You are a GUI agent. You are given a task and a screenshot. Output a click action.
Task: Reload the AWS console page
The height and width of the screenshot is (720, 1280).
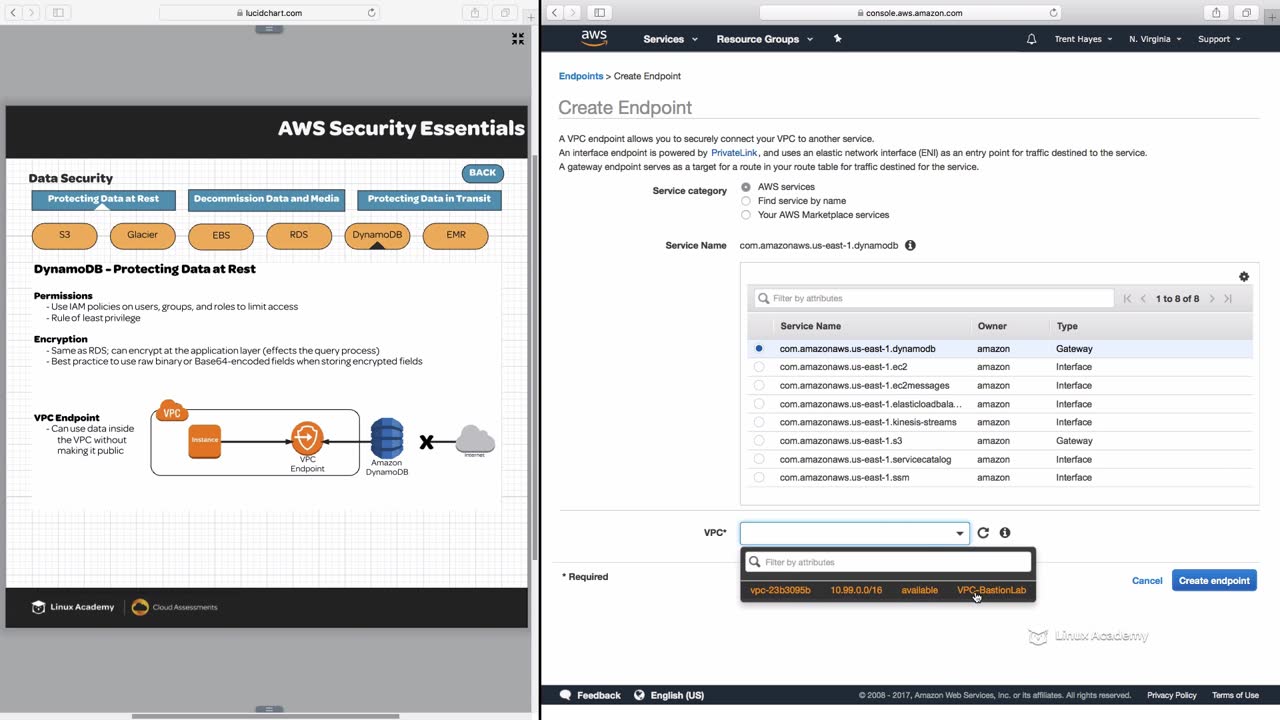tap(1053, 13)
